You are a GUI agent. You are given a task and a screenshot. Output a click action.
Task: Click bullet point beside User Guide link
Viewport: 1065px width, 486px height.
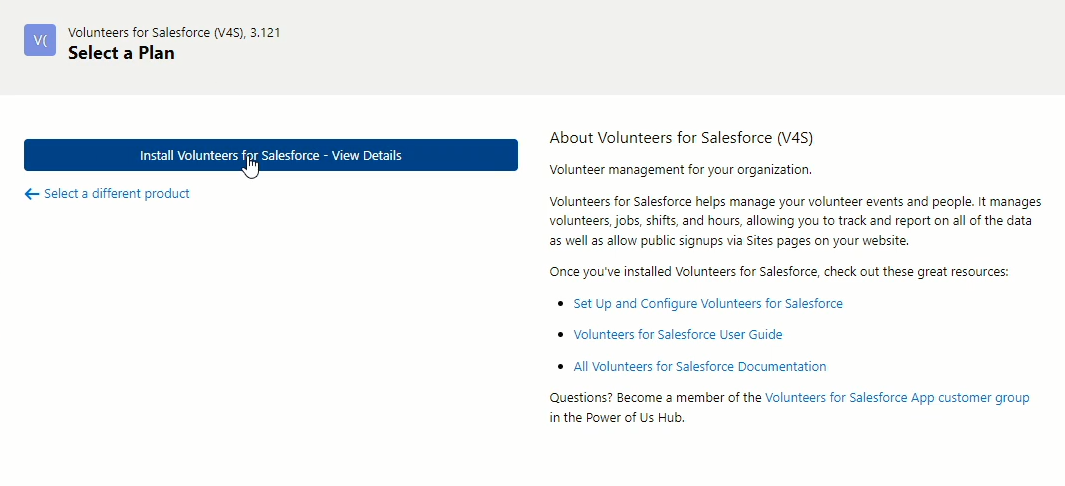tap(560, 335)
